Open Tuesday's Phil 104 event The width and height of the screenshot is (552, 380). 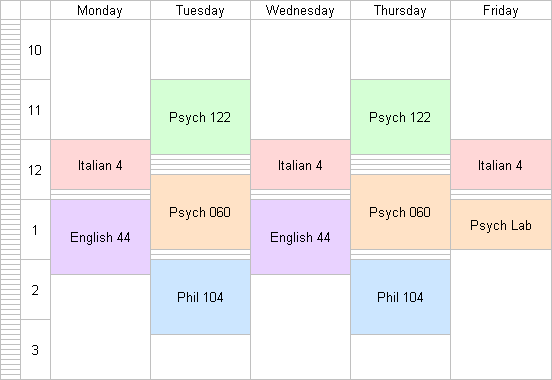(x=200, y=297)
